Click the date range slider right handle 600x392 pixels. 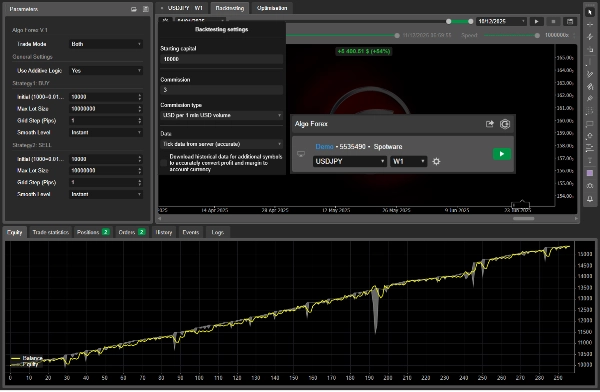(471, 21)
